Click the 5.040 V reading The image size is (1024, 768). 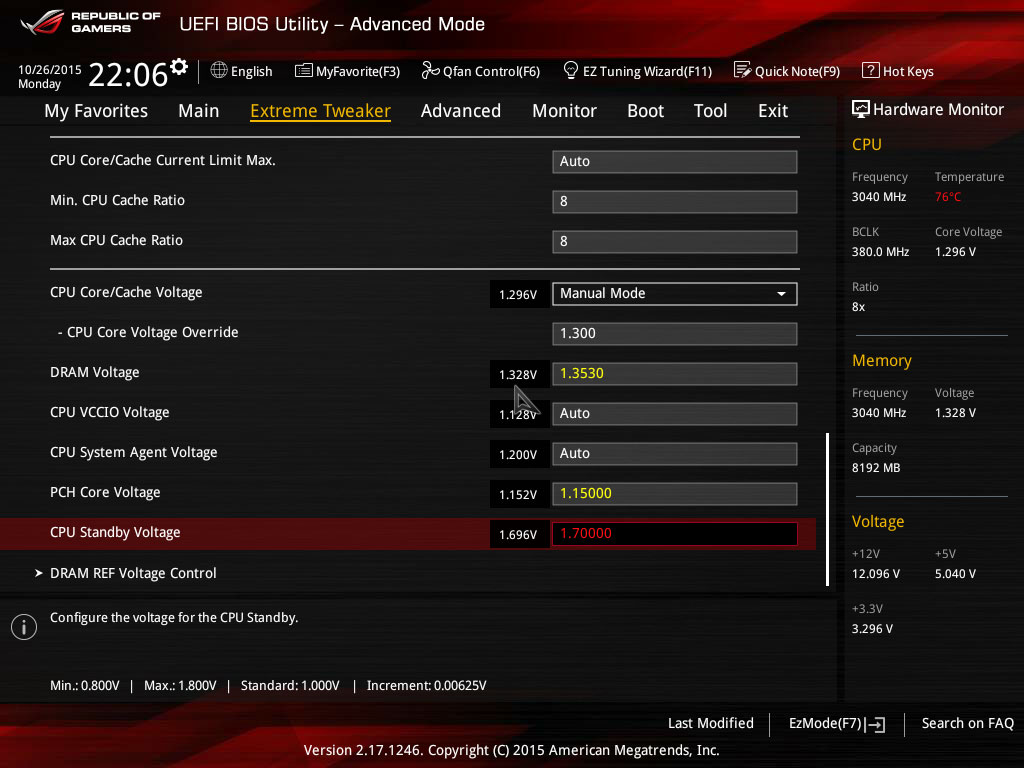(955, 573)
